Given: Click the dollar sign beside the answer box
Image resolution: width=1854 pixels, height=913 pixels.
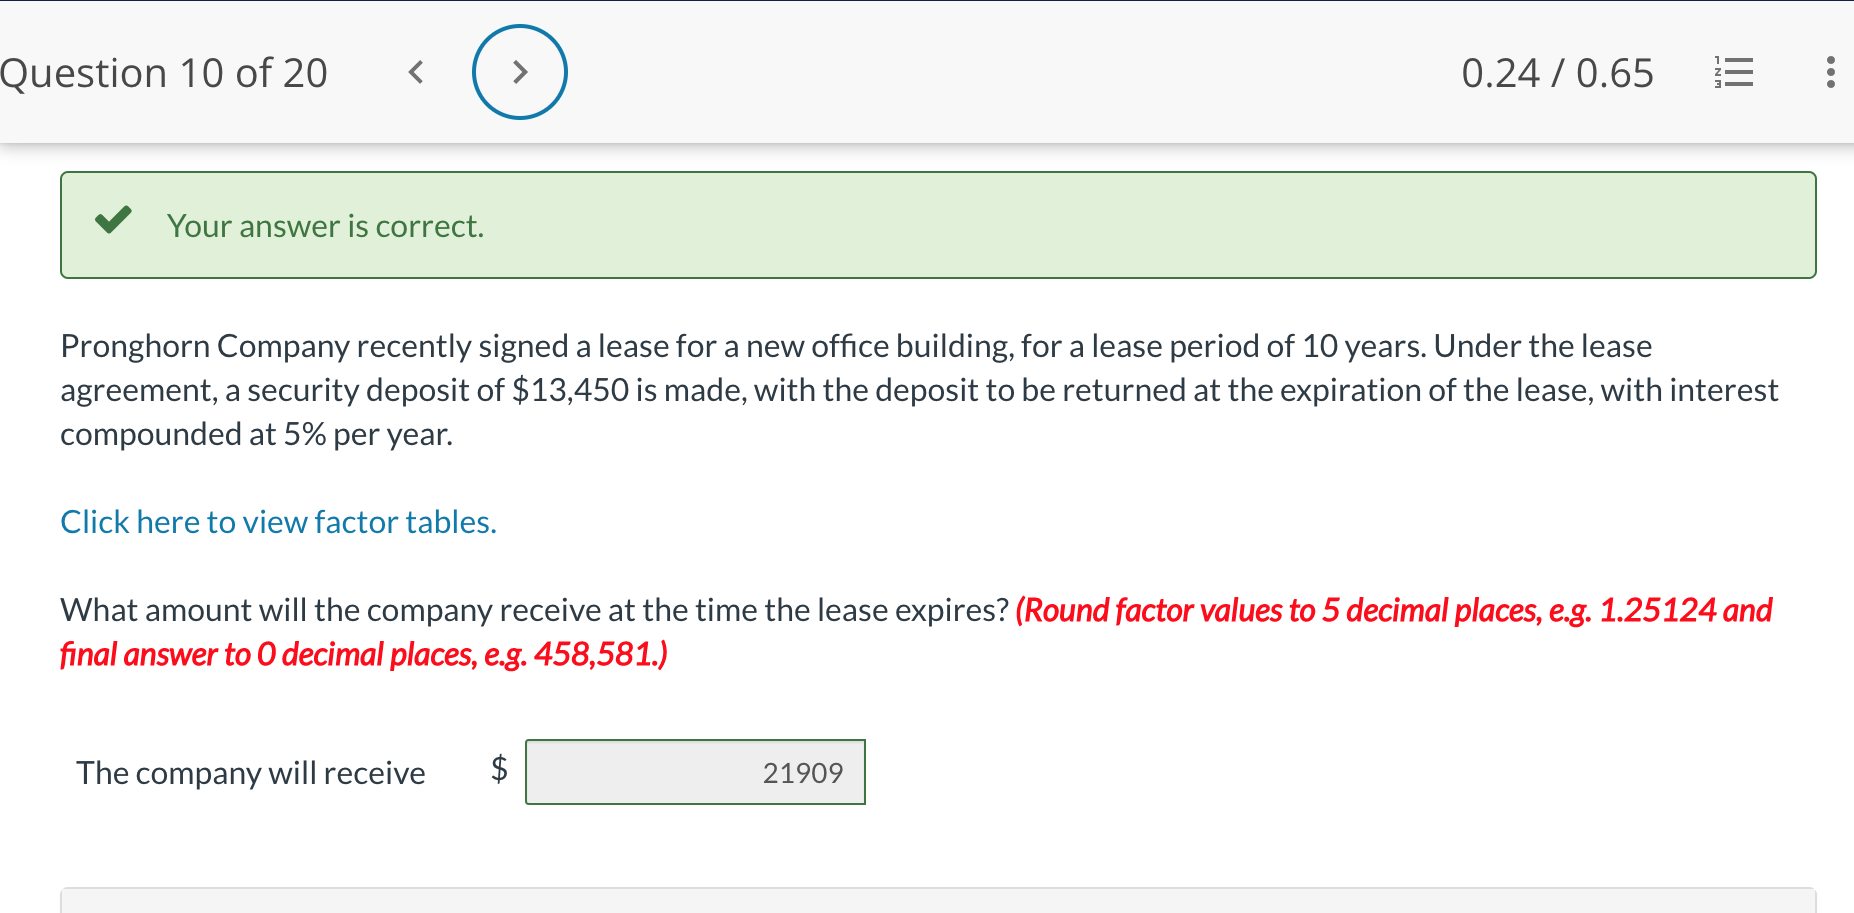Looking at the screenshot, I should [498, 768].
